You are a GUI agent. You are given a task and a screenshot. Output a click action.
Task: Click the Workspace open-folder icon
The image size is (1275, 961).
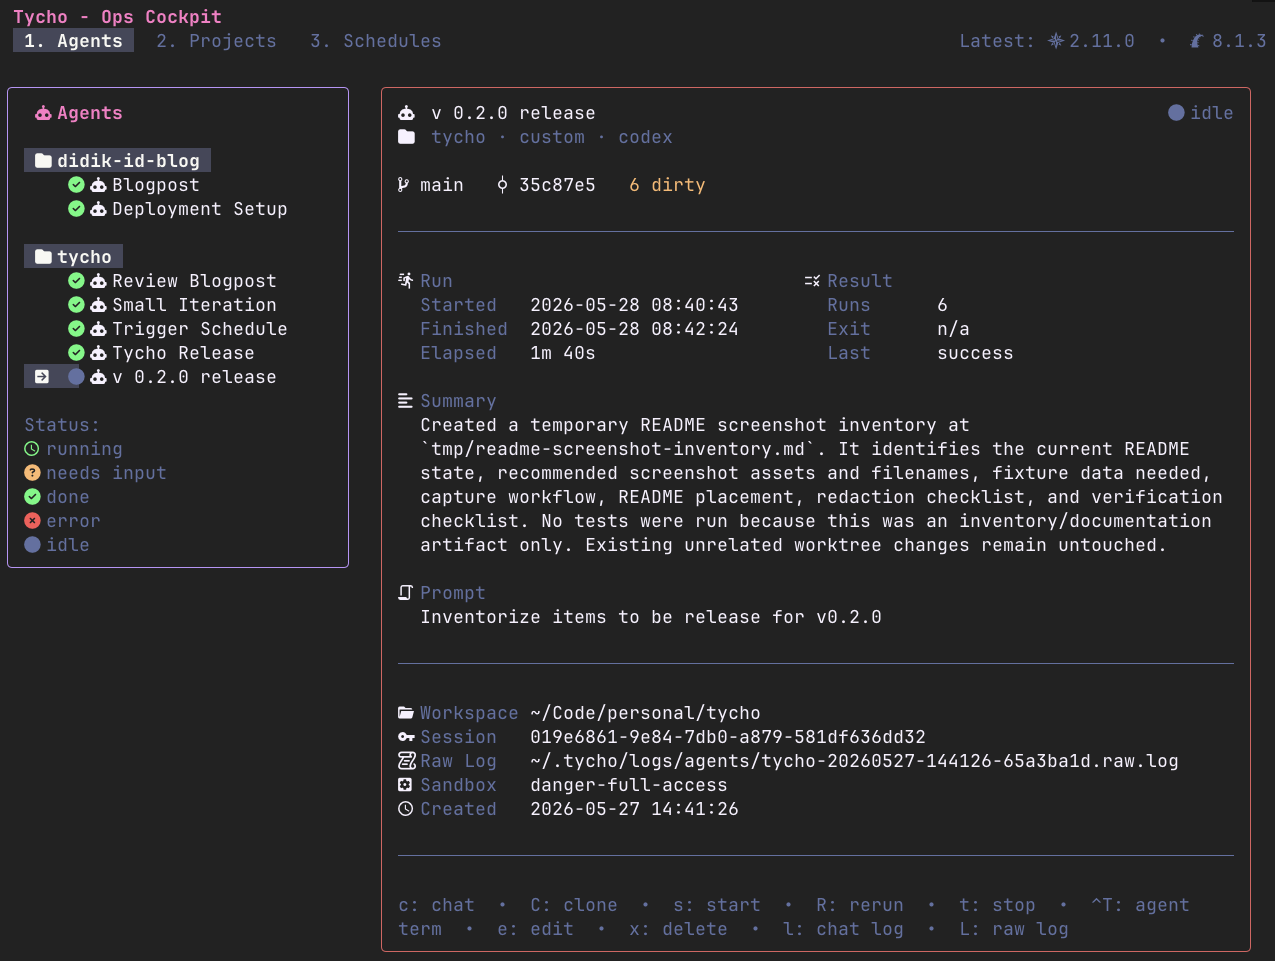405,713
